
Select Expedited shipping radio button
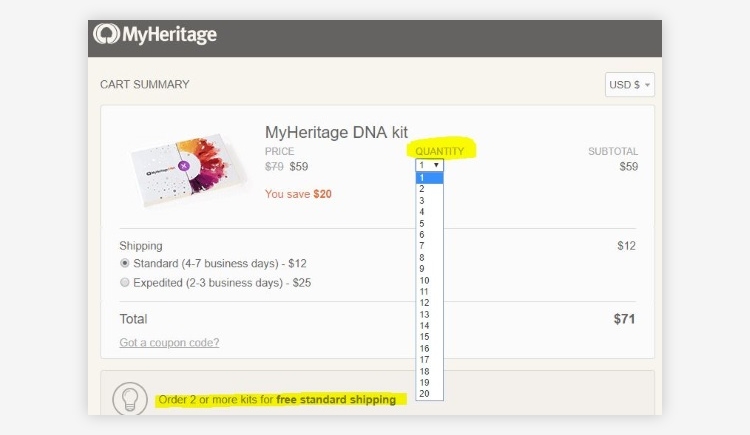click(x=125, y=282)
